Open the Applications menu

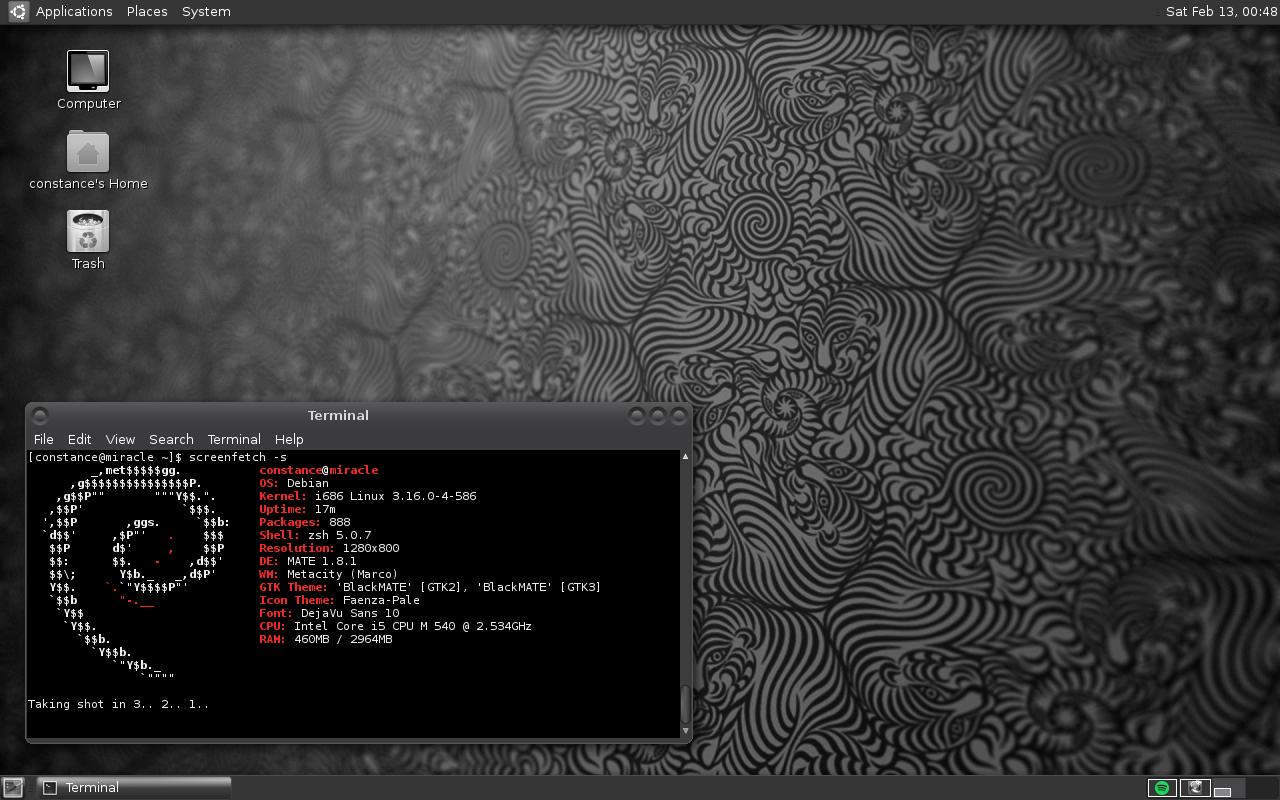coord(73,12)
